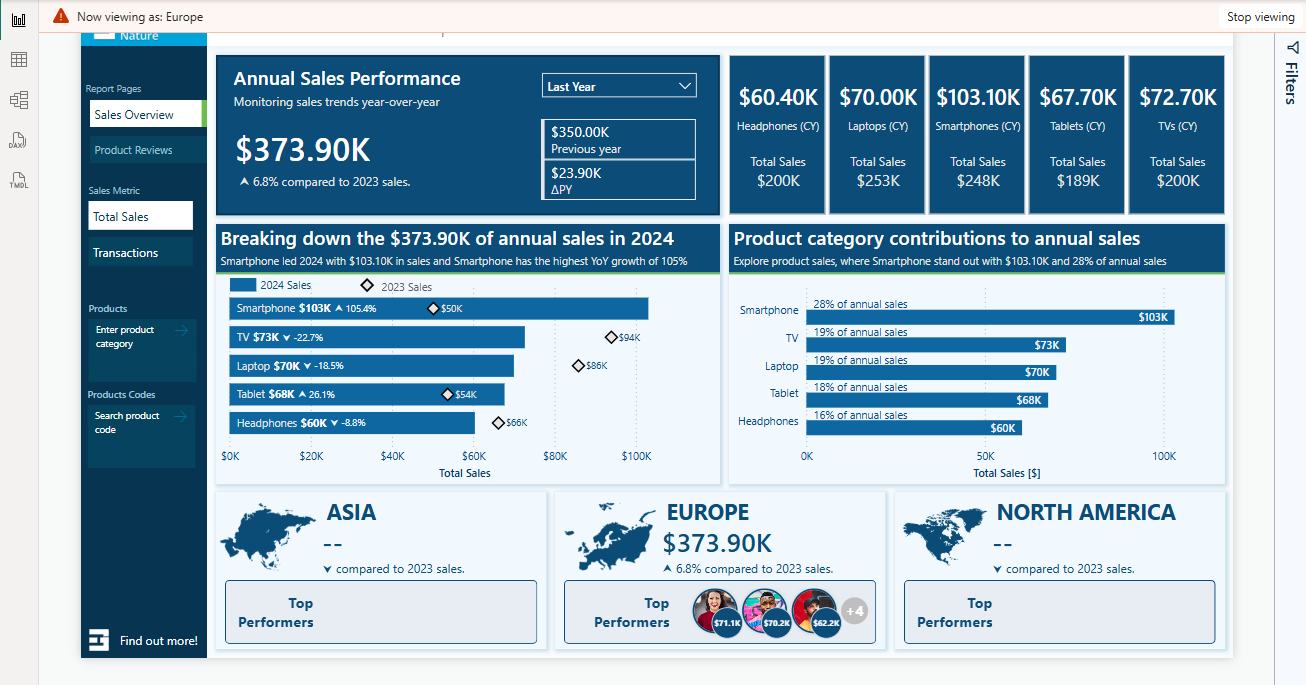Screen dimensions: 1306x685
Task: Click the +4 badge next to Europe top performers
Action: [852, 611]
